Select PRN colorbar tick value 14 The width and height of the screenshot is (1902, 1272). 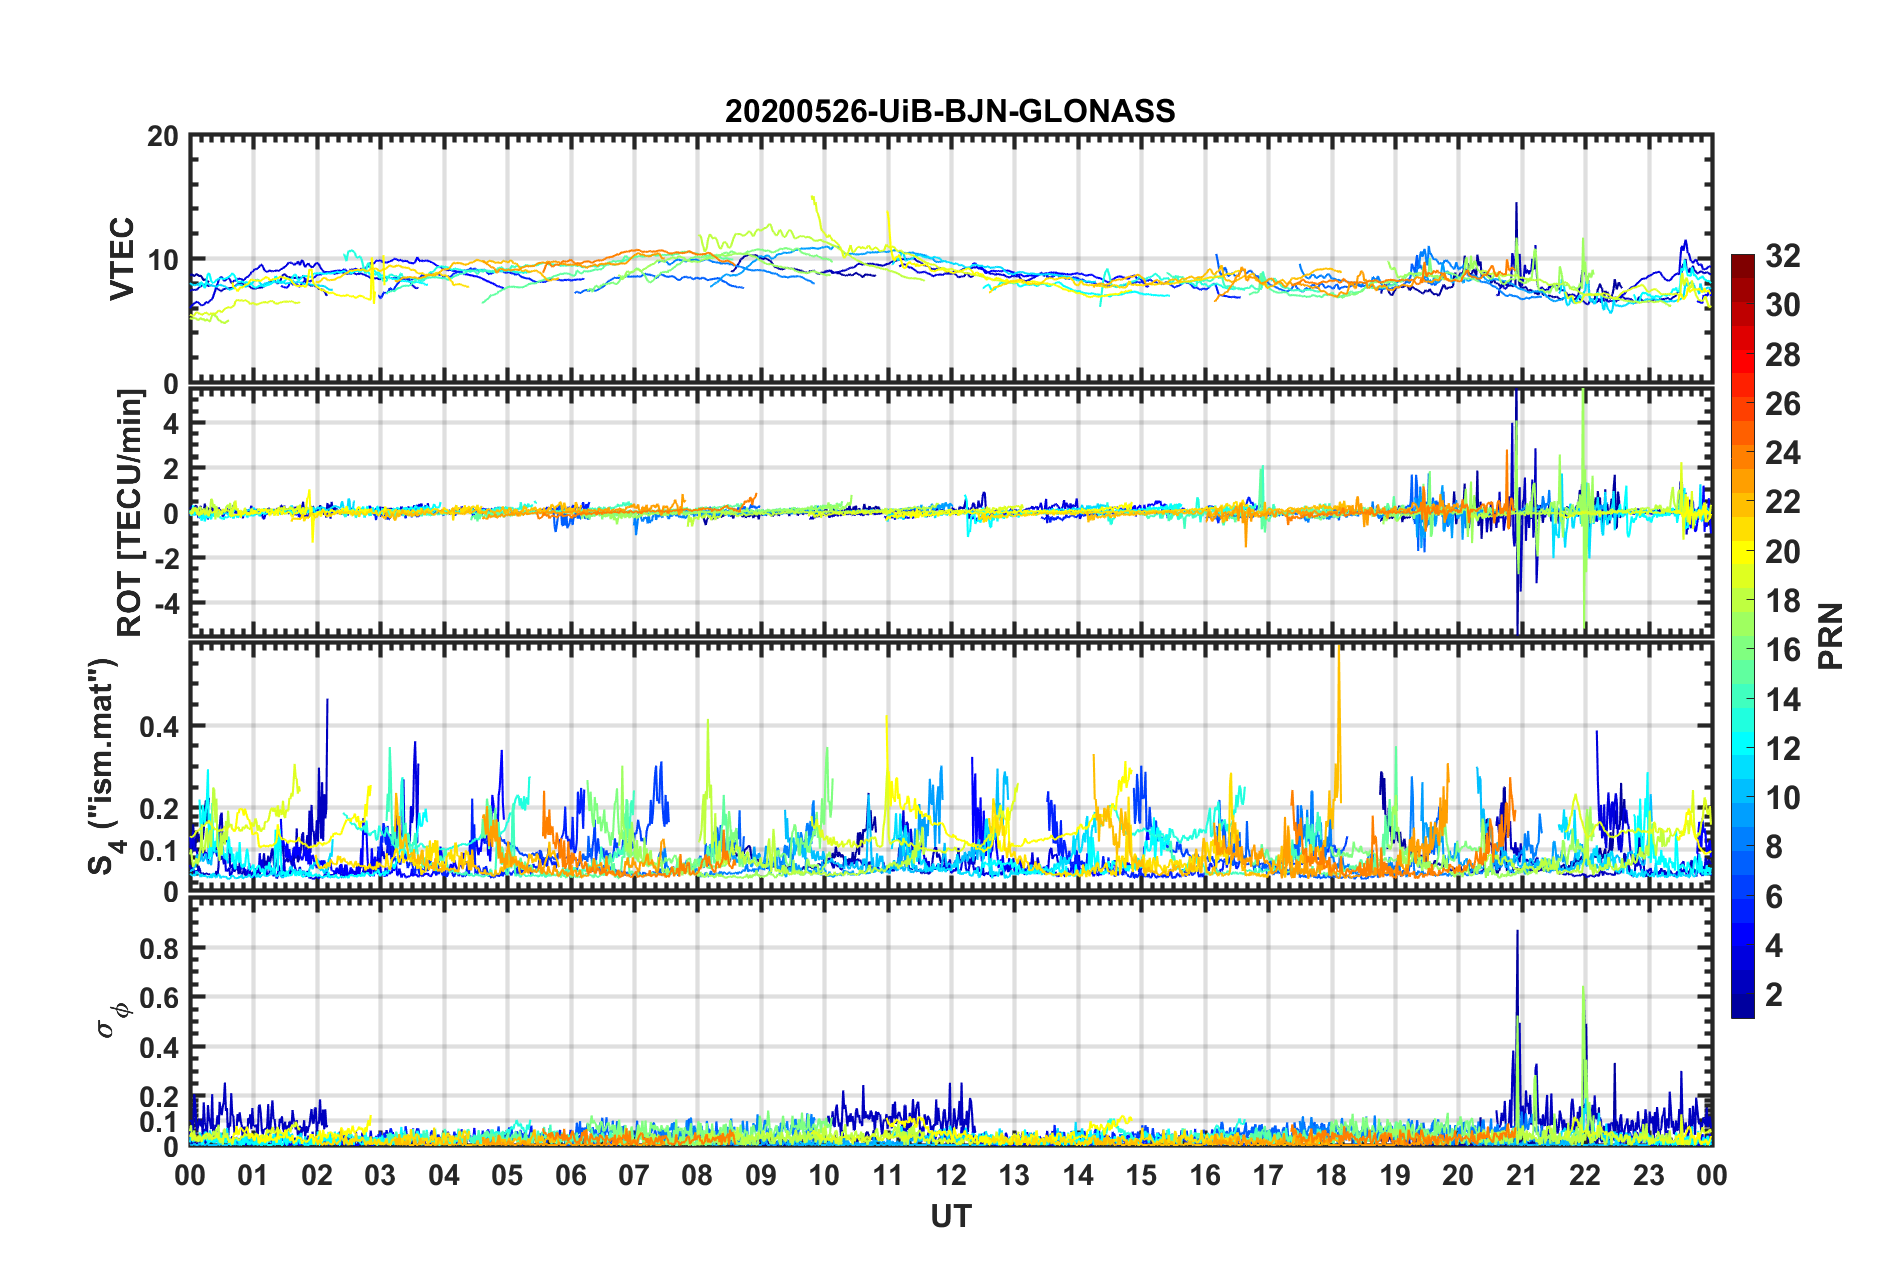[1783, 700]
